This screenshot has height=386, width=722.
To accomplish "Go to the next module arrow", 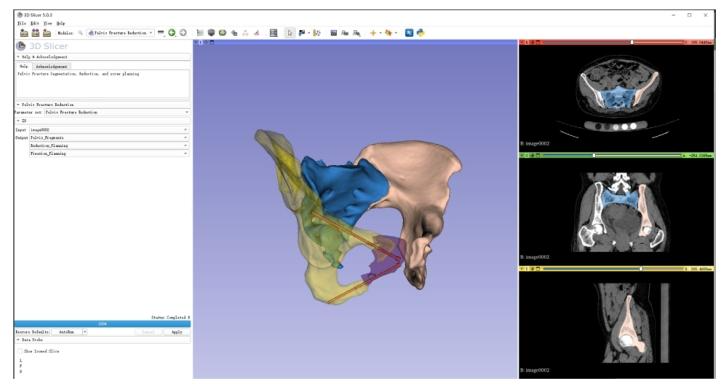I will 183,33.
